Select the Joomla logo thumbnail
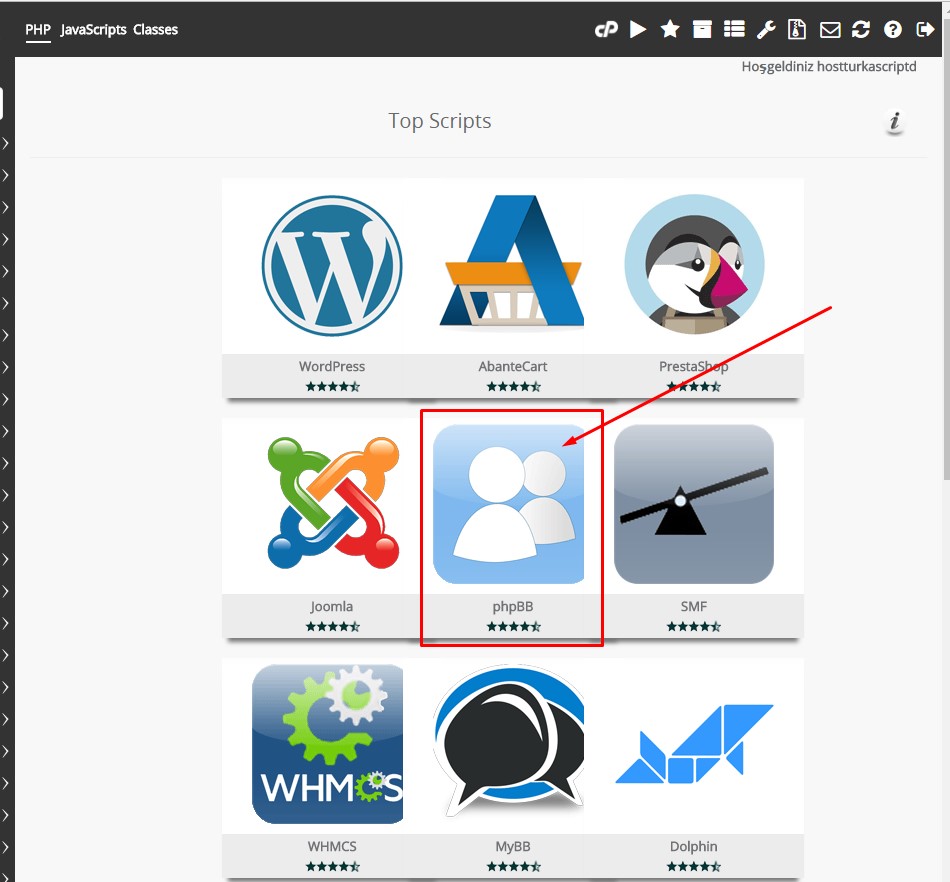 point(332,503)
